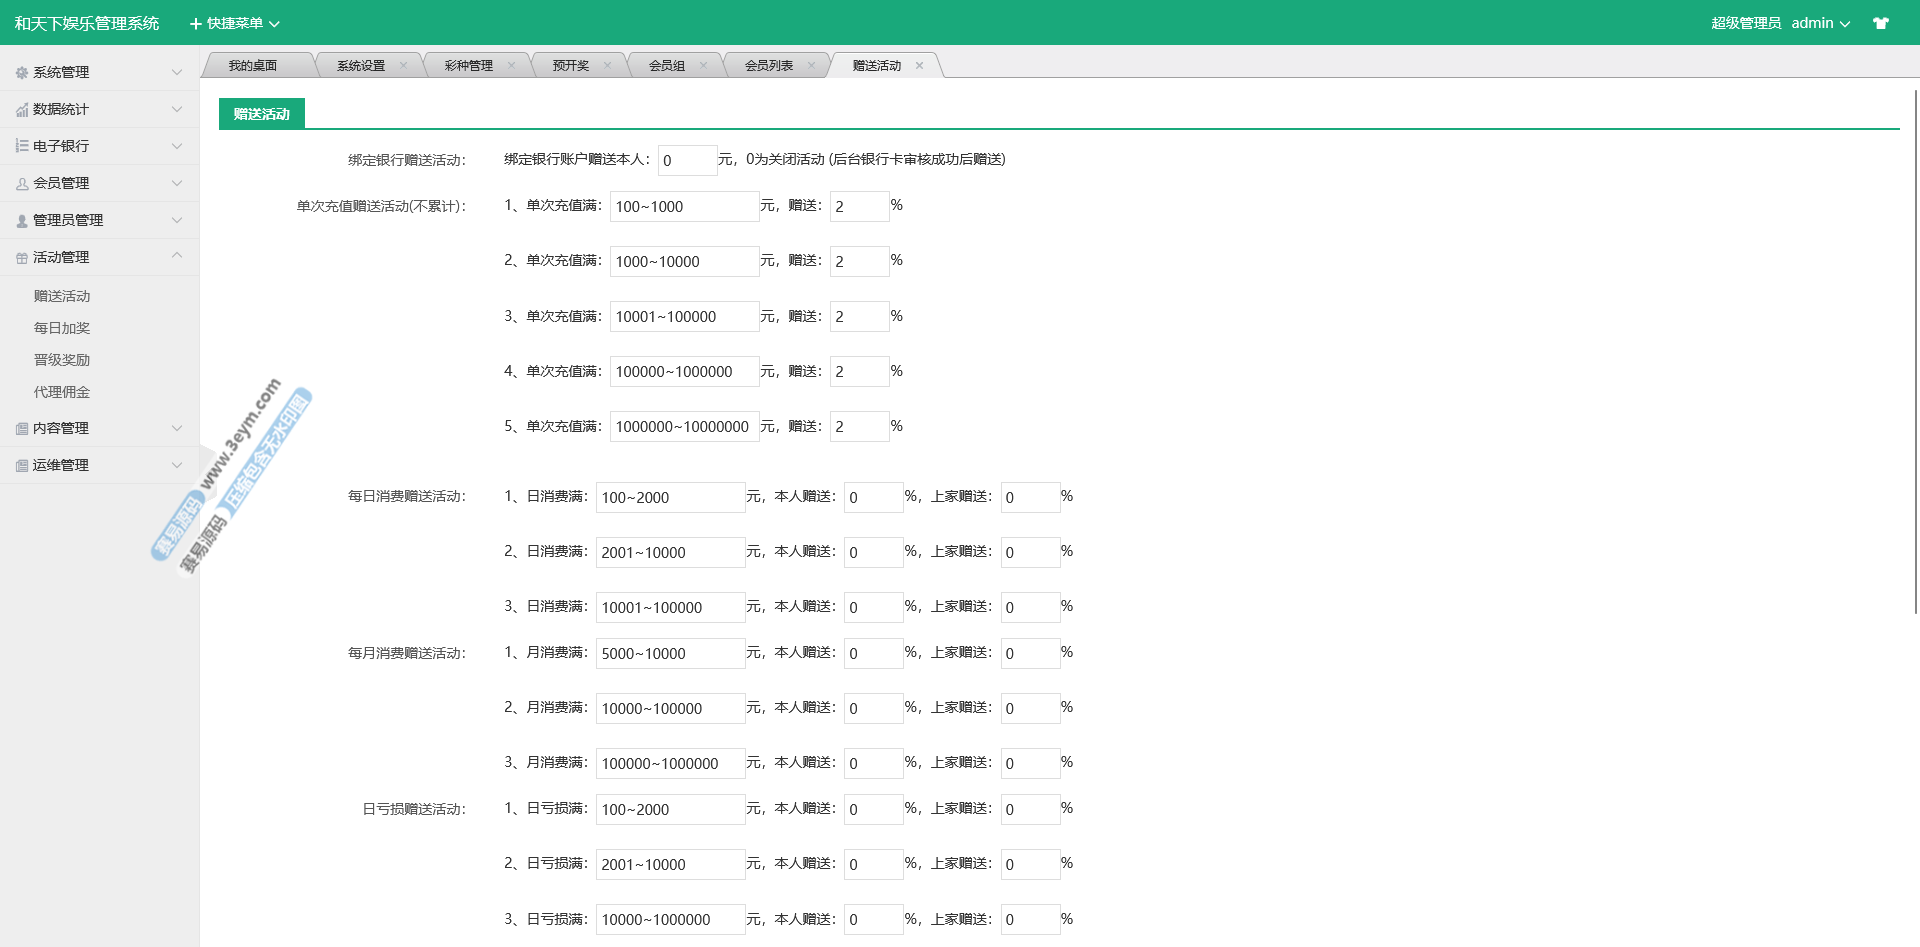1920x947 pixels.
Task: Click the 数据统计 chart icon
Action: (x=22, y=110)
